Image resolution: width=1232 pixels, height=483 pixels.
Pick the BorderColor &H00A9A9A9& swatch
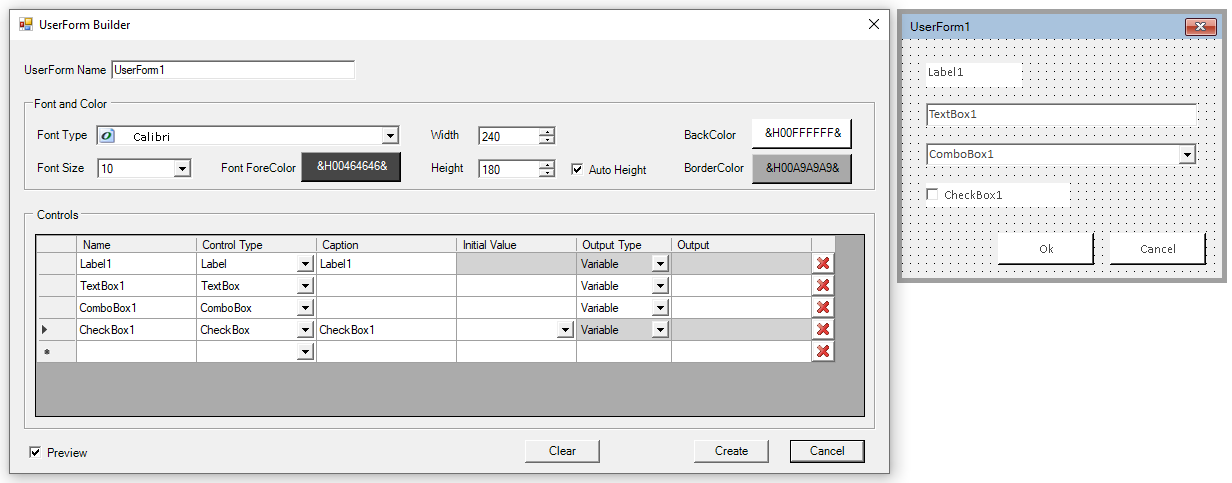coord(802,167)
